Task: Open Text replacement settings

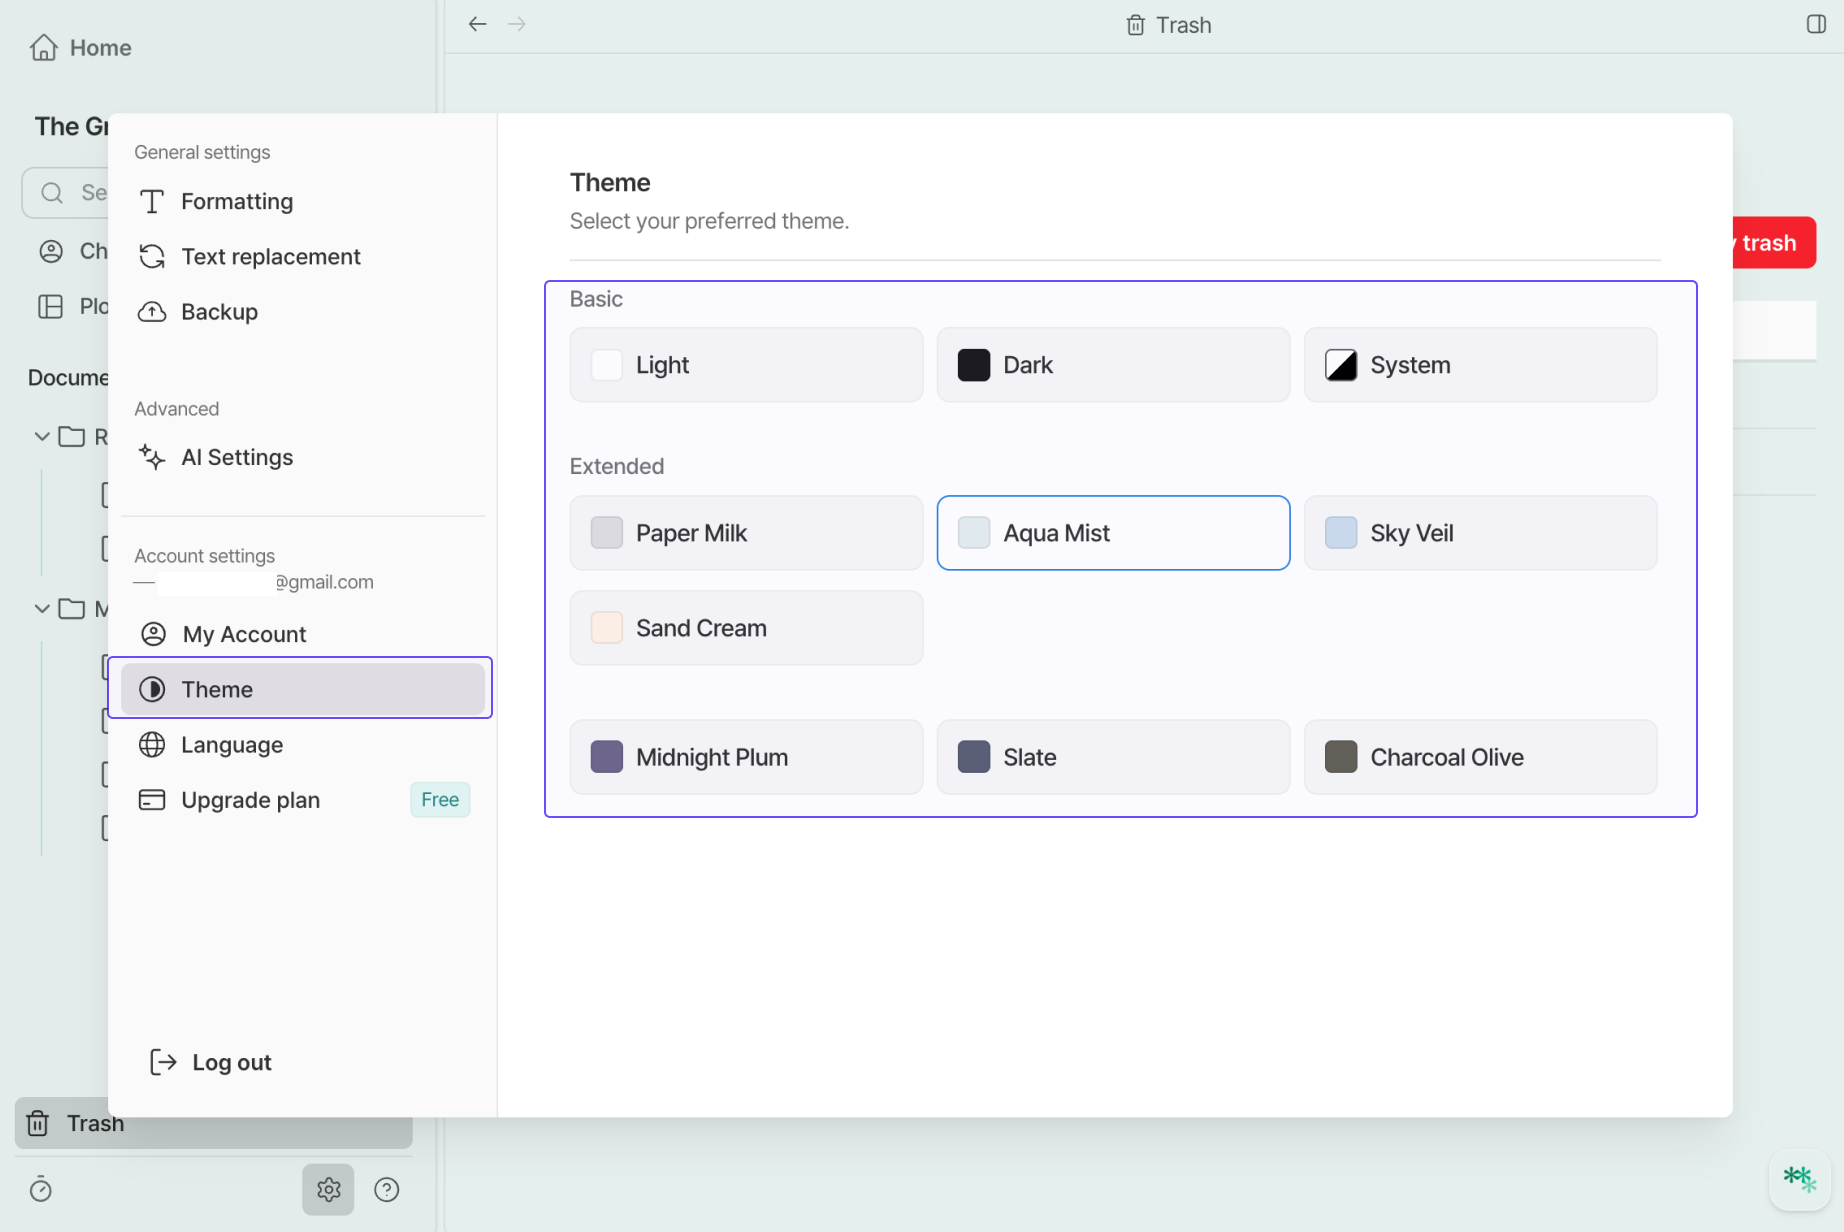Action: click(303, 256)
